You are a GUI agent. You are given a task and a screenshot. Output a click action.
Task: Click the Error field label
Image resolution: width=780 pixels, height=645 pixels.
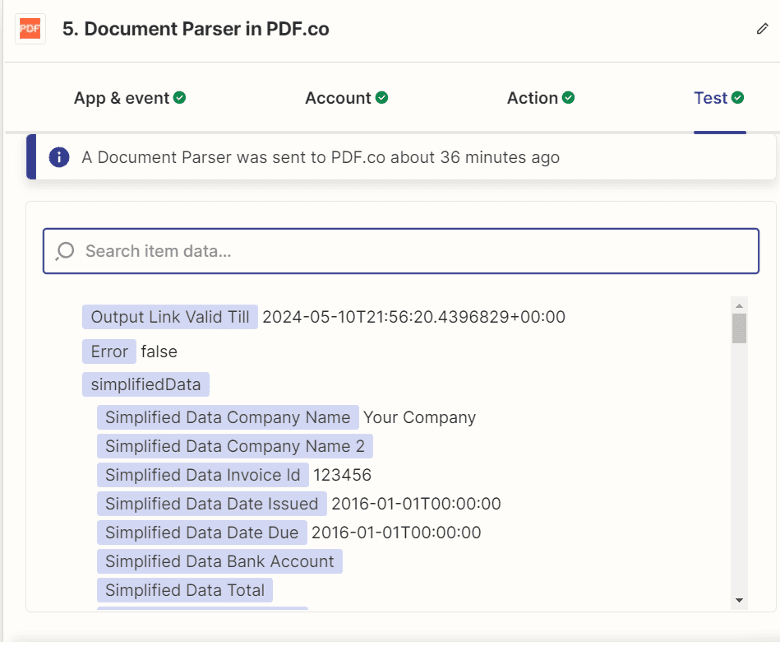click(x=109, y=352)
